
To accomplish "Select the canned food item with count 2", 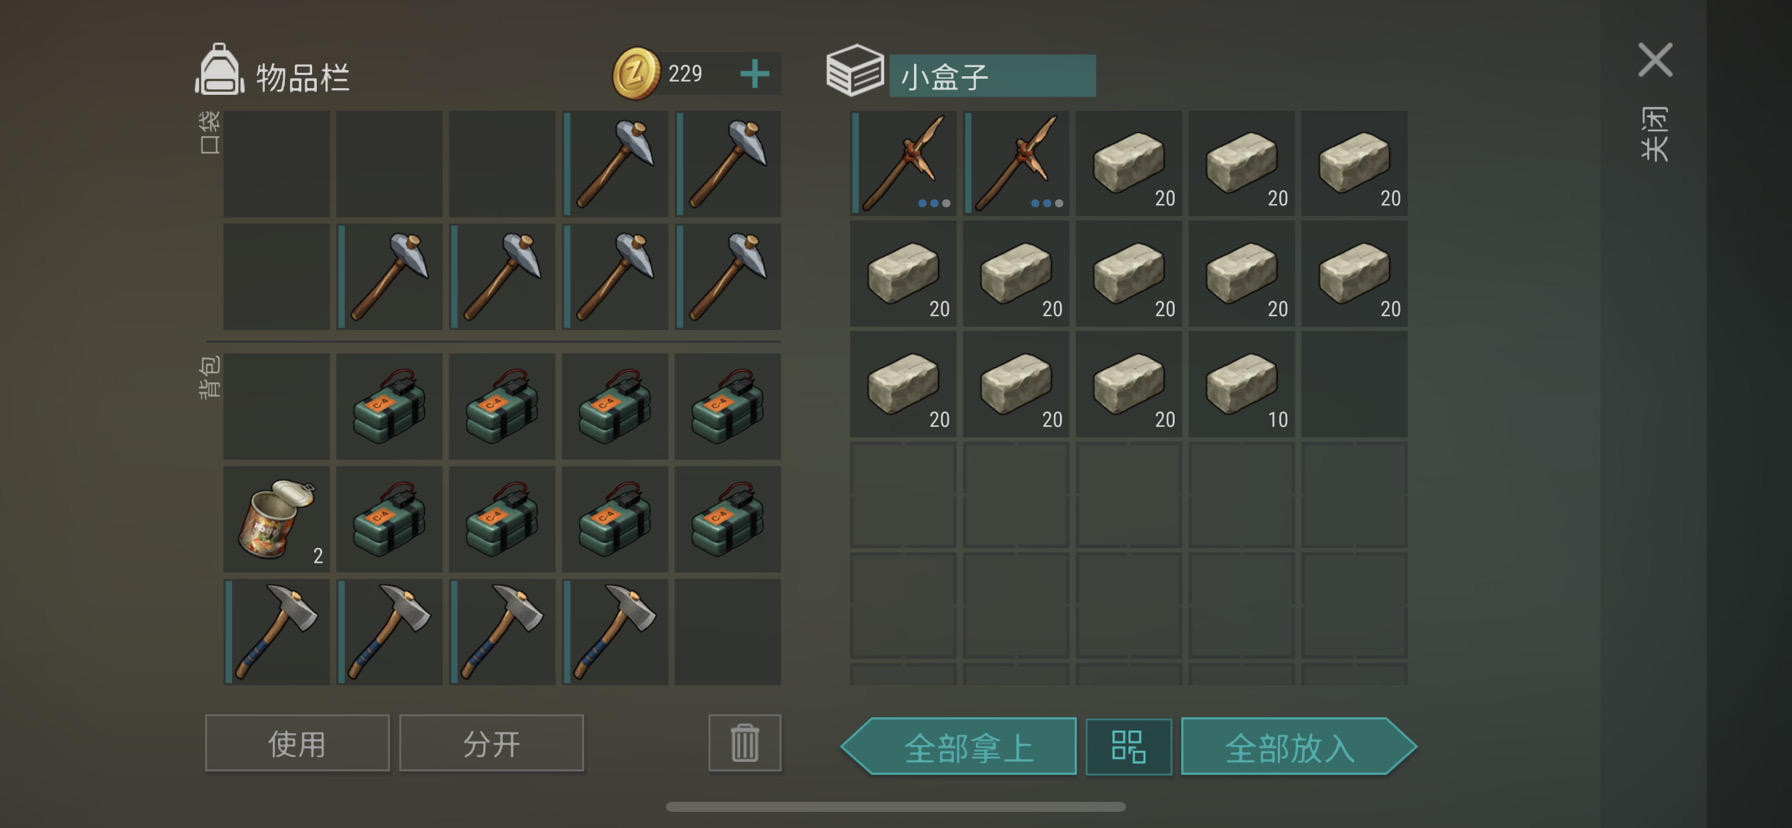I will click(x=276, y=519).
